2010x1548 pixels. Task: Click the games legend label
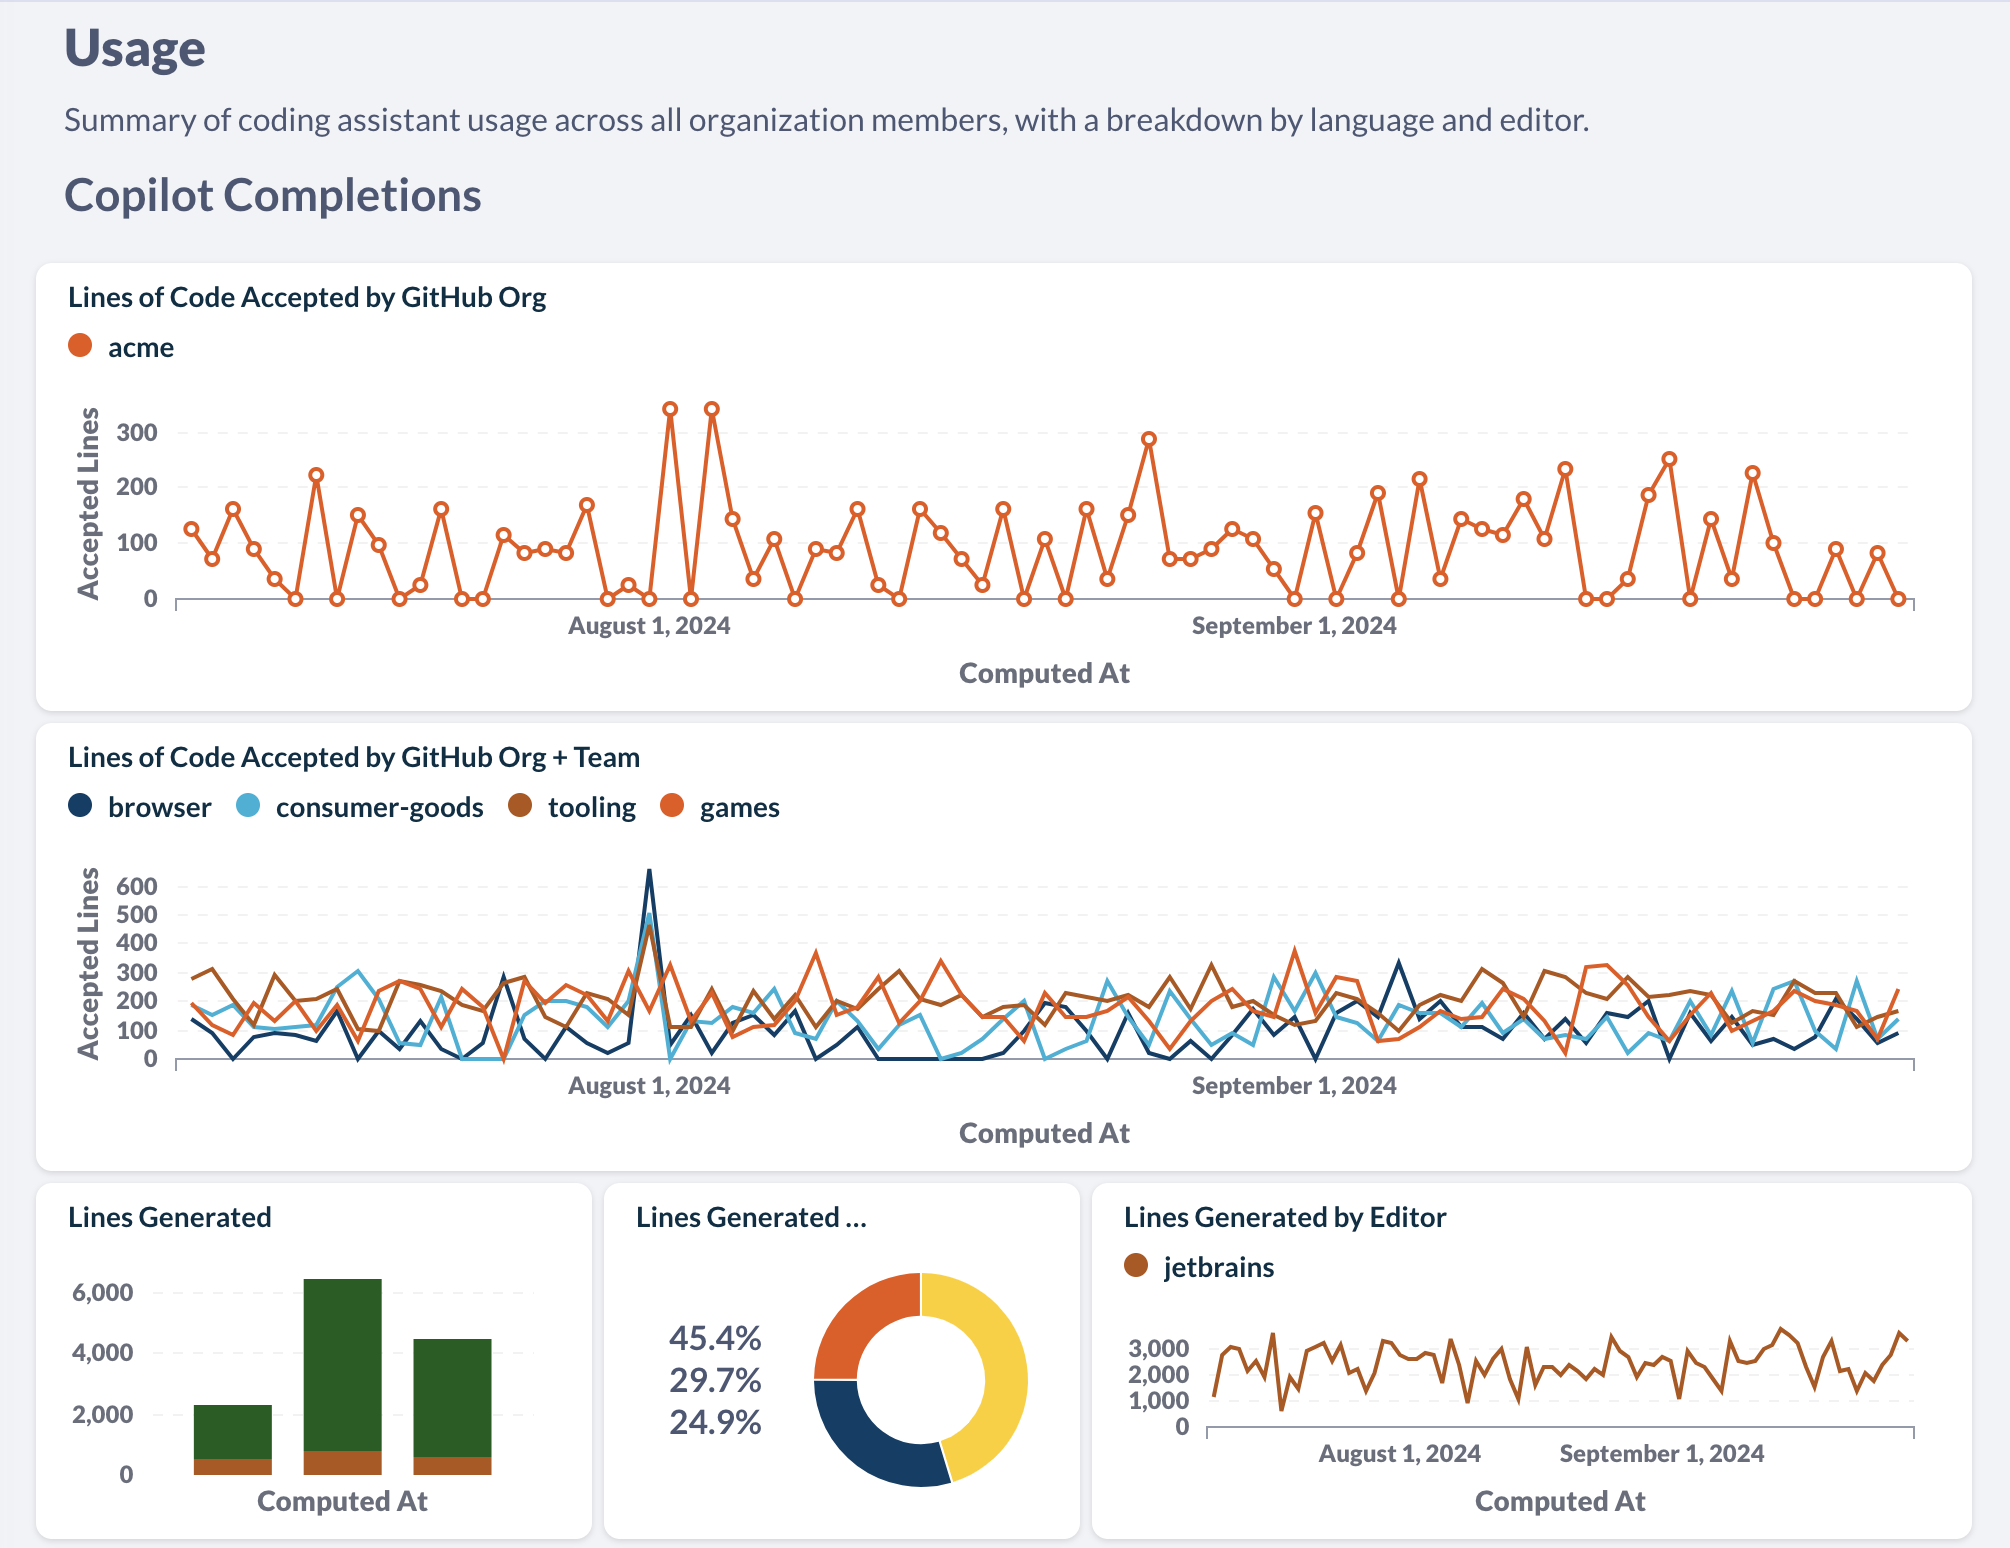[x=740, y=808]
